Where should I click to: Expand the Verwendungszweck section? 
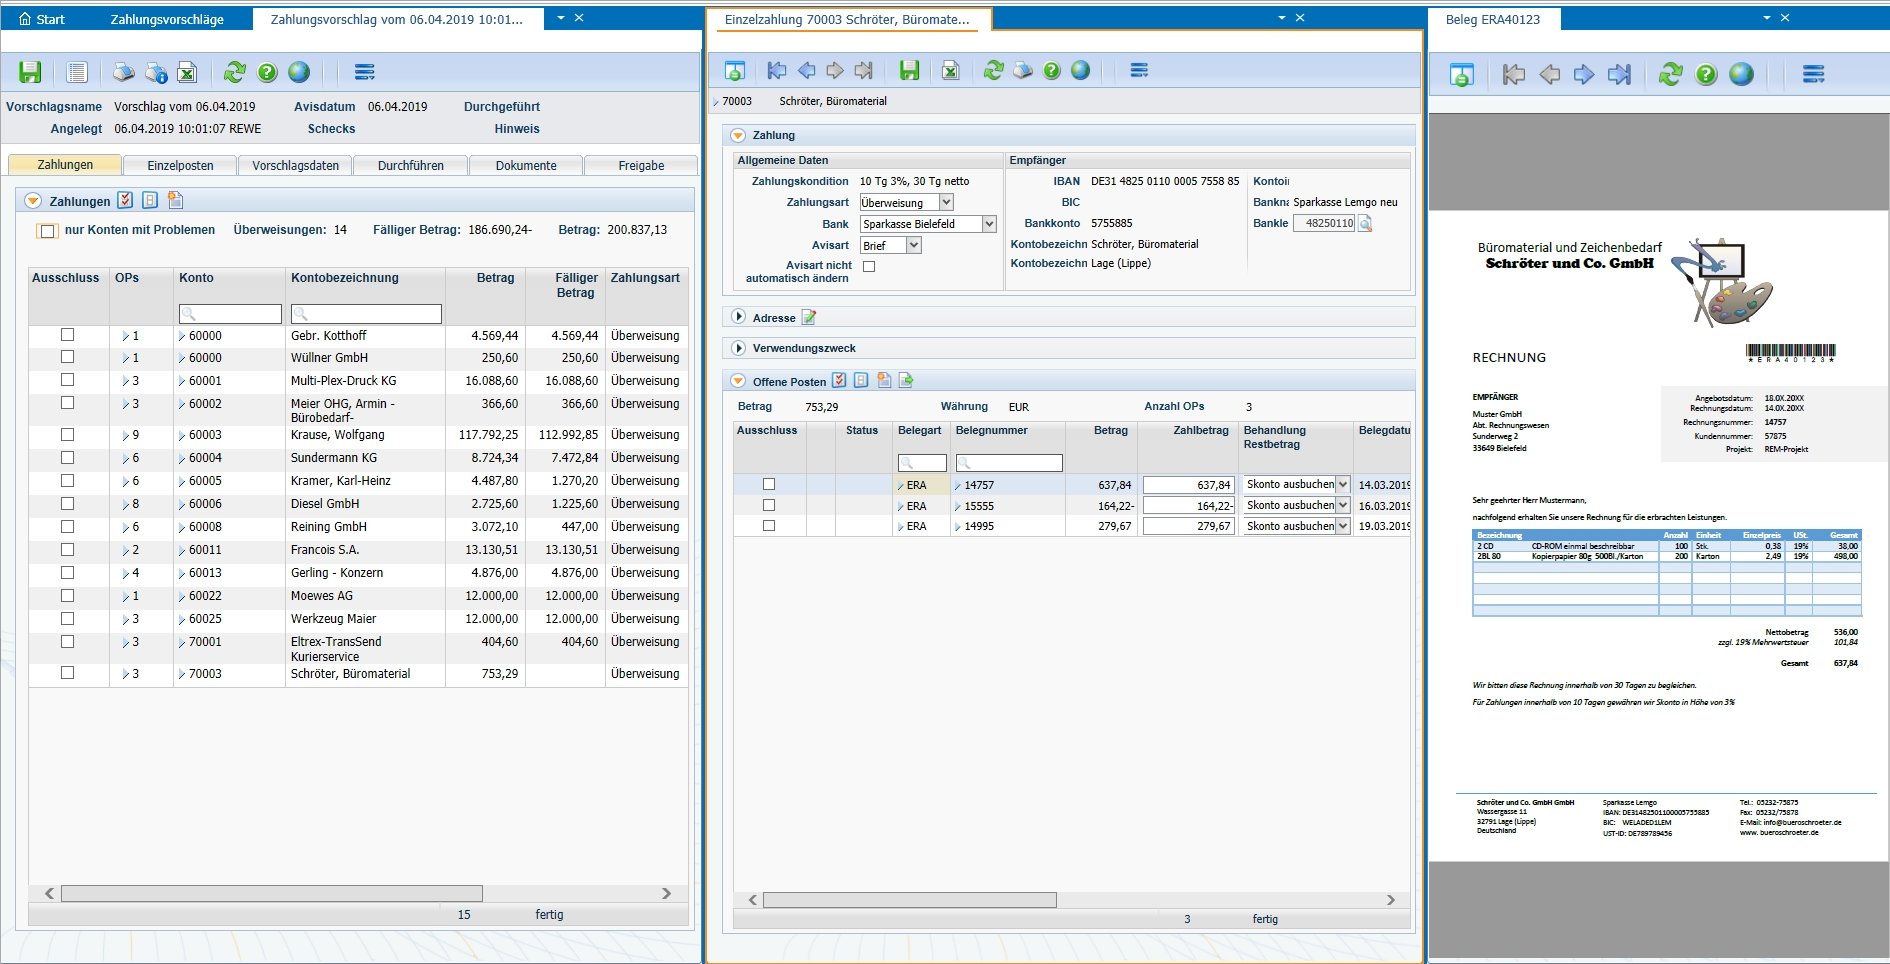pyautogui.click(x=739, y=348)
